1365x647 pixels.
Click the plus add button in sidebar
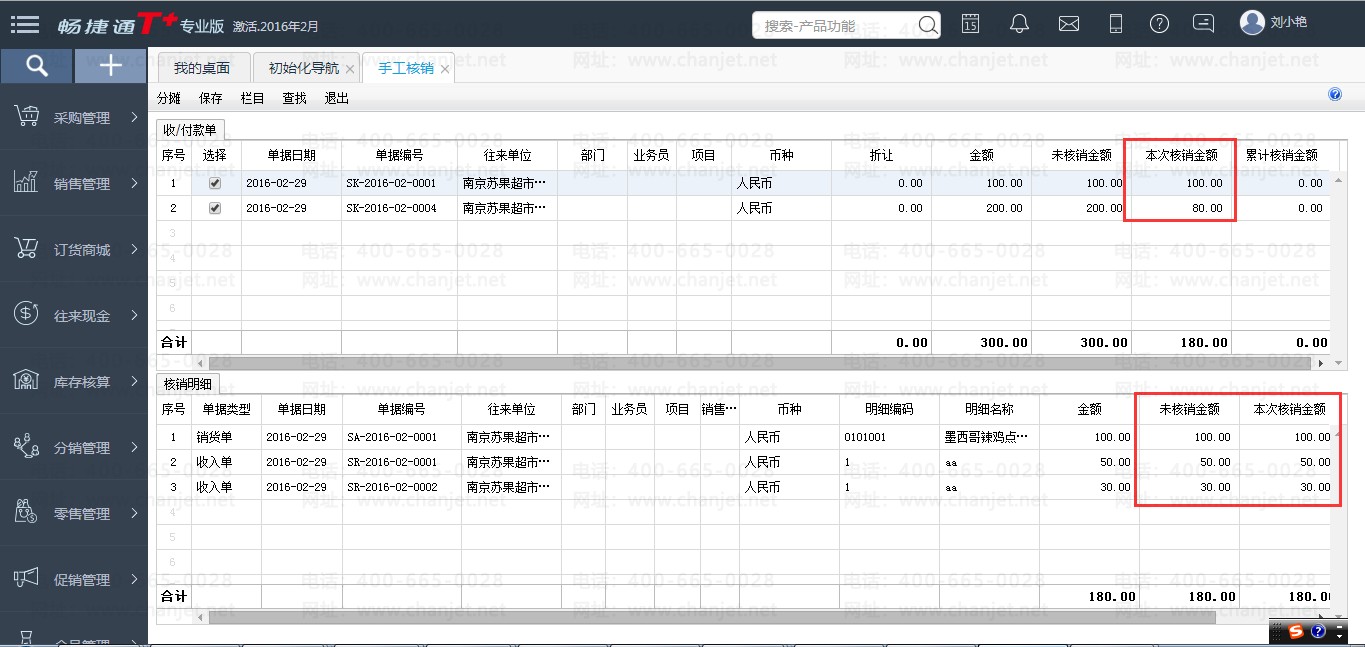click(x=111, y=66)
